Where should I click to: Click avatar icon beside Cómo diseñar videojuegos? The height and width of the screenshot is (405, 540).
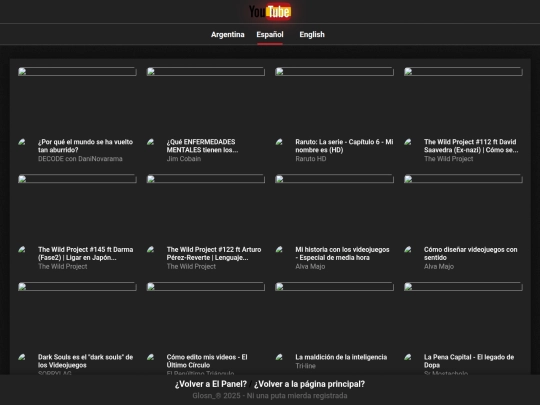pos(408,249)
